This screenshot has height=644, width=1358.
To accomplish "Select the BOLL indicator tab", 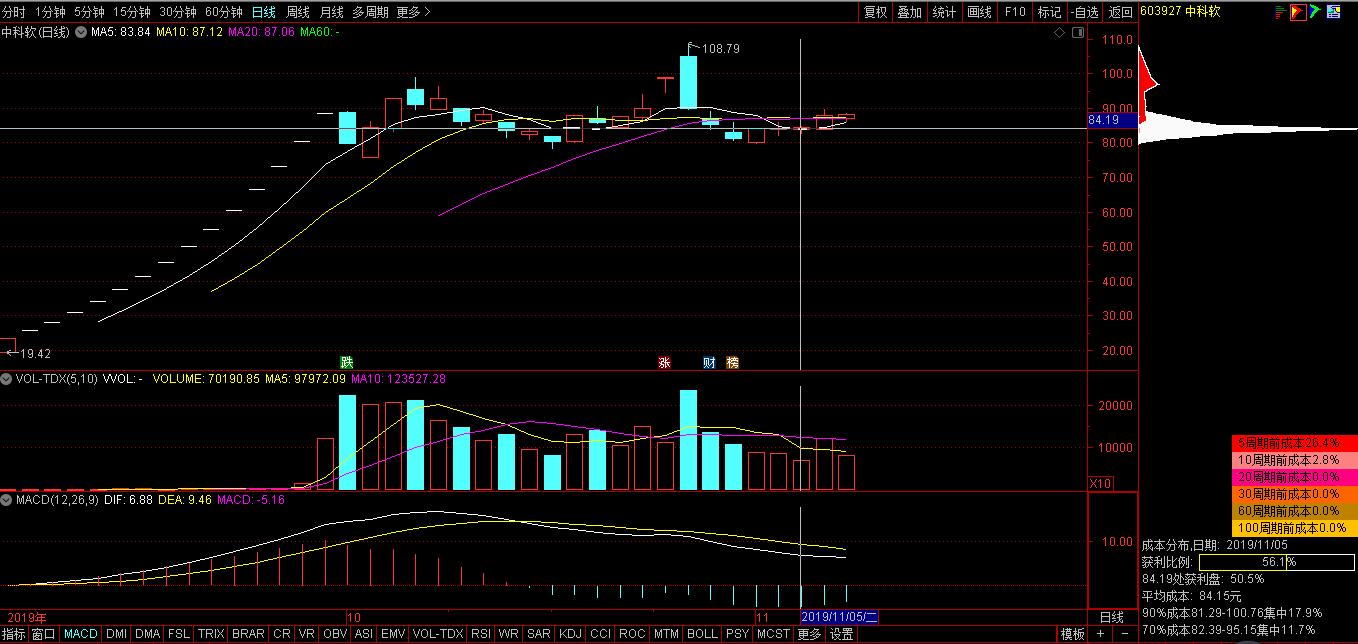I will coord(702,634).
